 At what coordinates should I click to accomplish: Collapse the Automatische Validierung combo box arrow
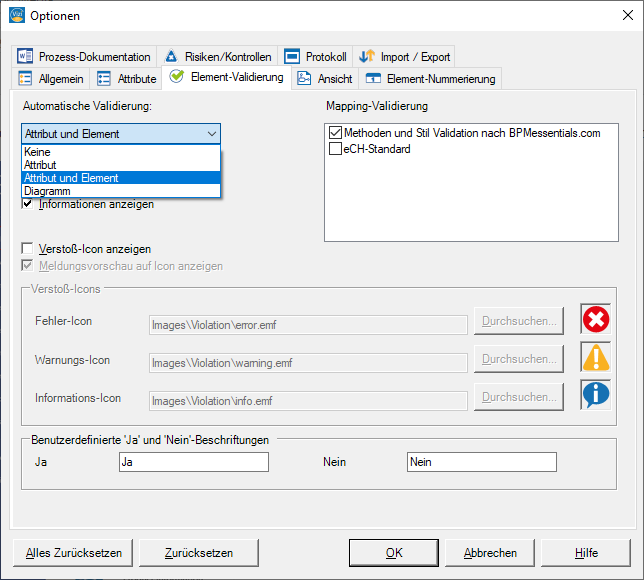212,134
